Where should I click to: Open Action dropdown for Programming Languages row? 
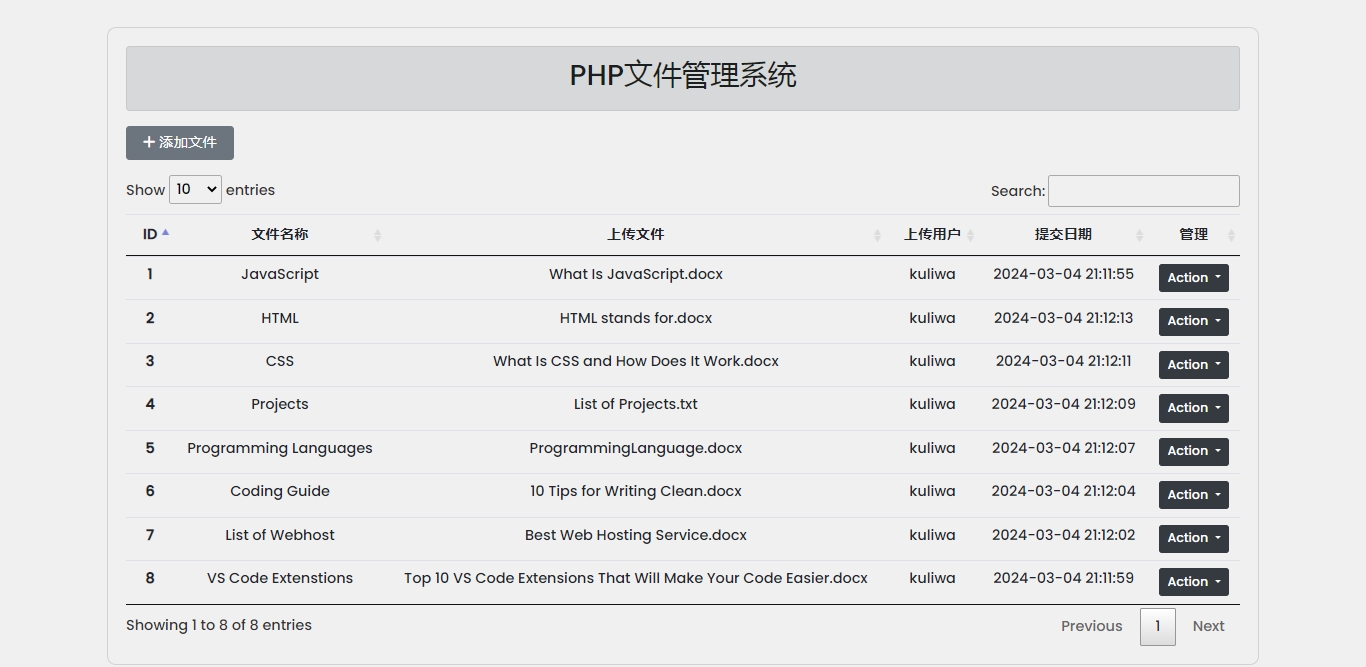(1193, 451)
